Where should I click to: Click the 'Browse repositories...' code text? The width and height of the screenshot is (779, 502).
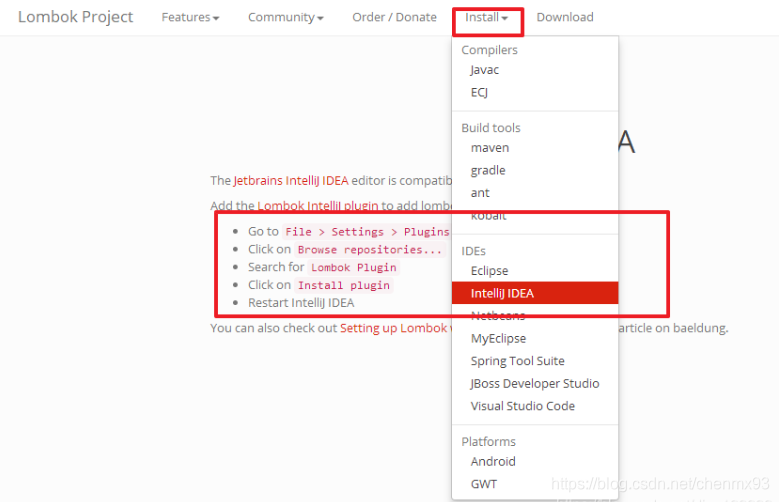tap(370, 250)
